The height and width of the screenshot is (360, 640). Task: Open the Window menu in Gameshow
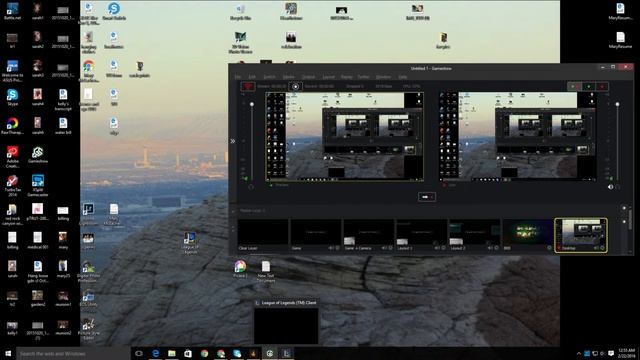[x=383, y=77]
